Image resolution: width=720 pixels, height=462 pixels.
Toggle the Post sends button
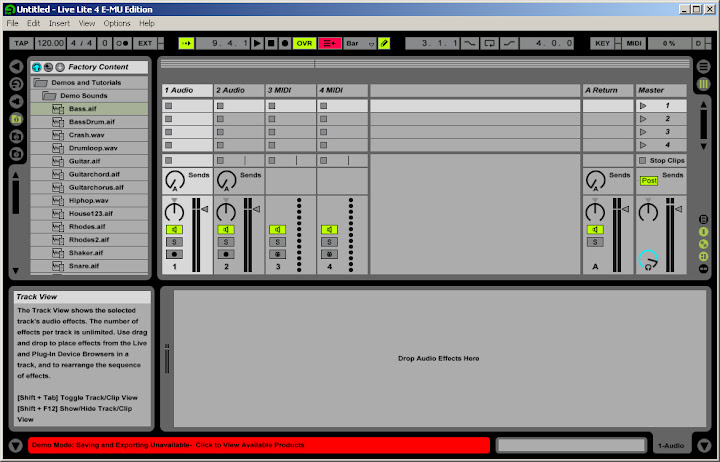(649, 180)
